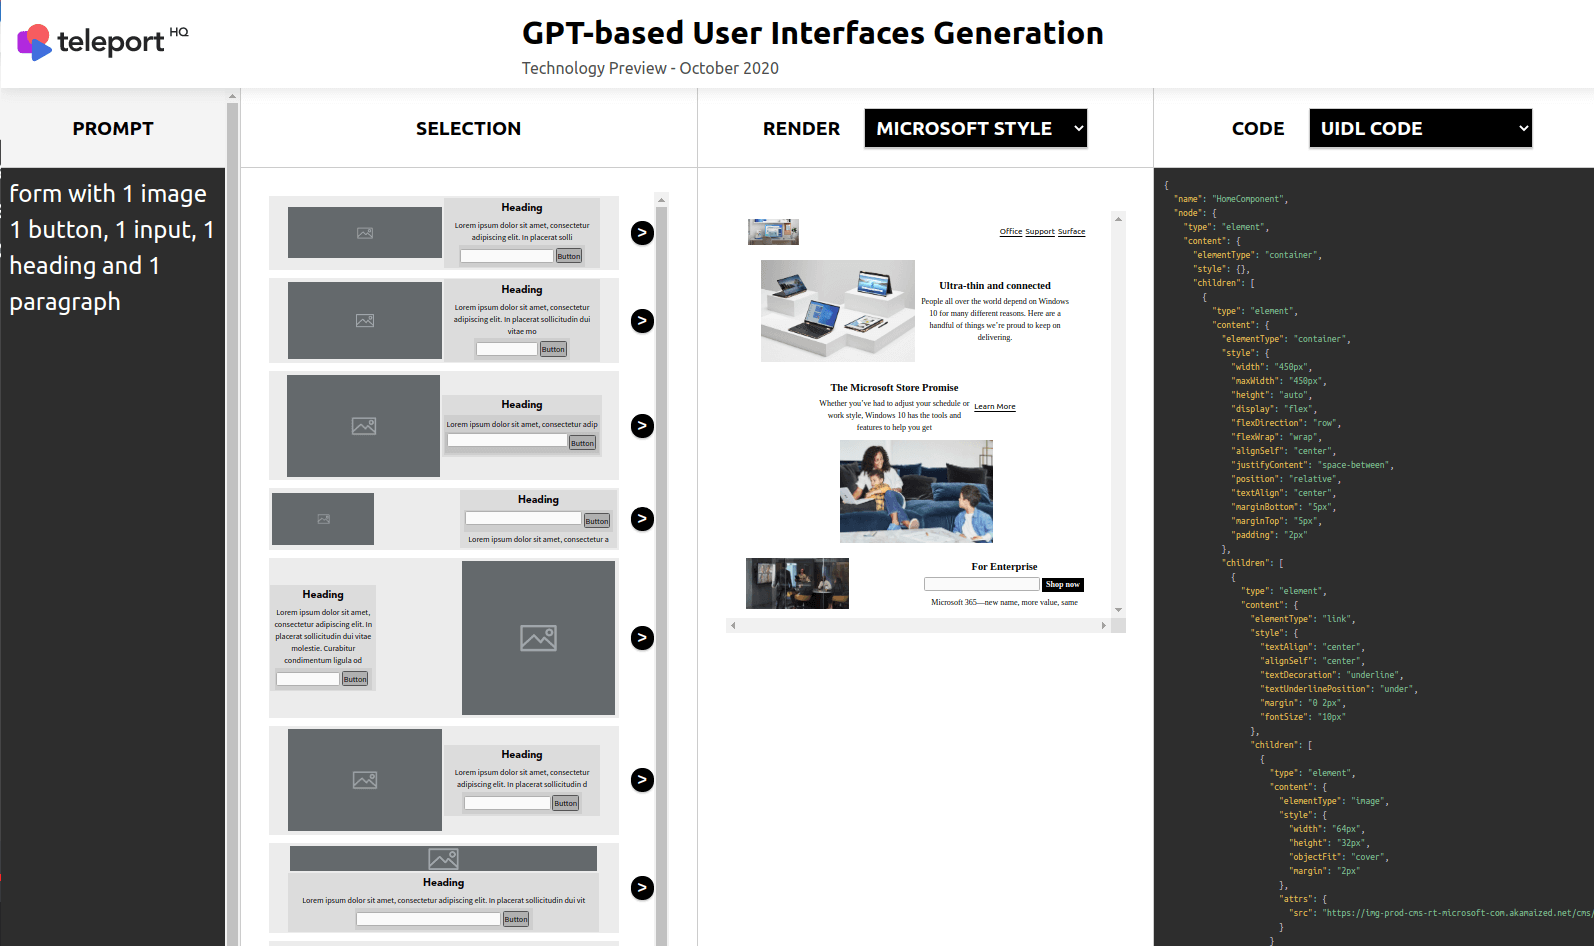Click the Surface link in the render

tap(1071, 231)
